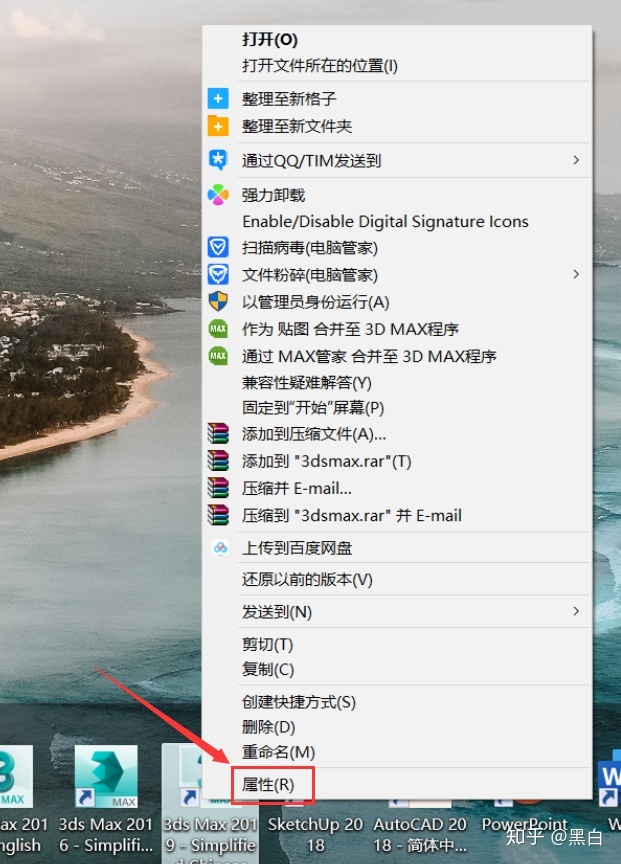Click 打开(O) in the context menu
Screen dimensions: 621x864
pyautogui.click(x=269, y=40)
